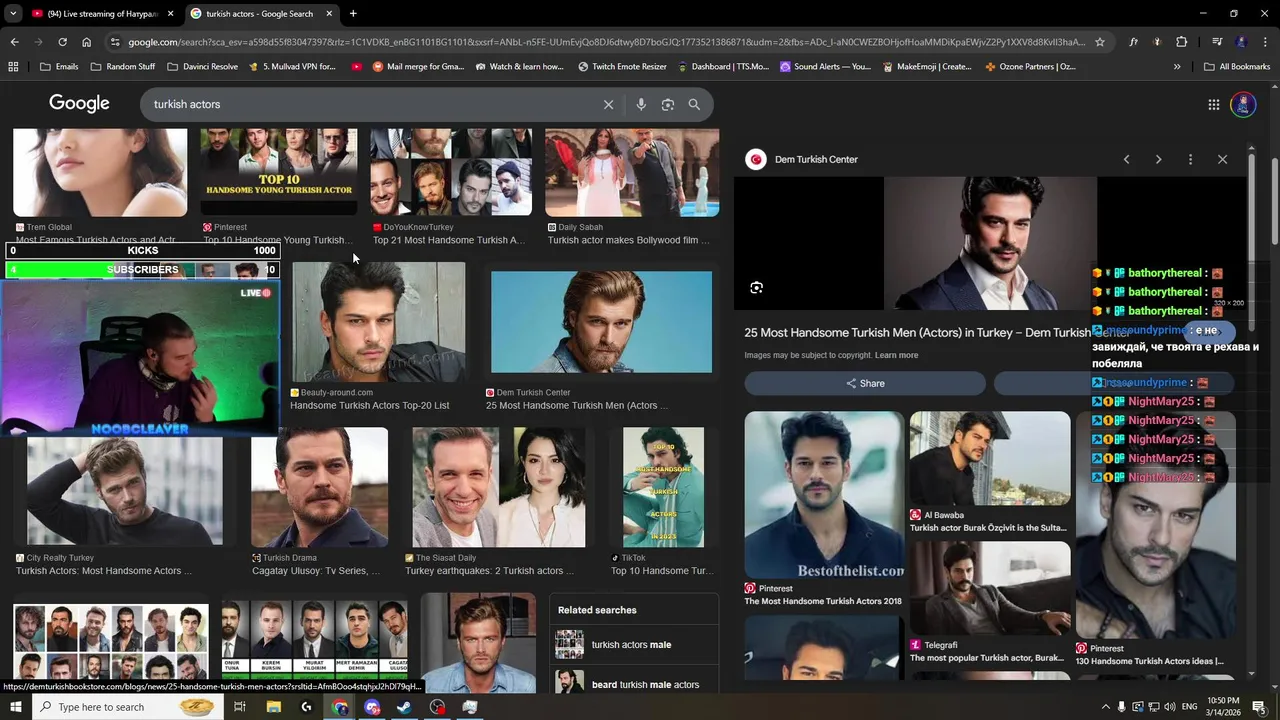Image resolution: width=1280 pixels, height=720 pixels.
Task: Click the page vertical scrollbar
Action: pos(1274,200)
